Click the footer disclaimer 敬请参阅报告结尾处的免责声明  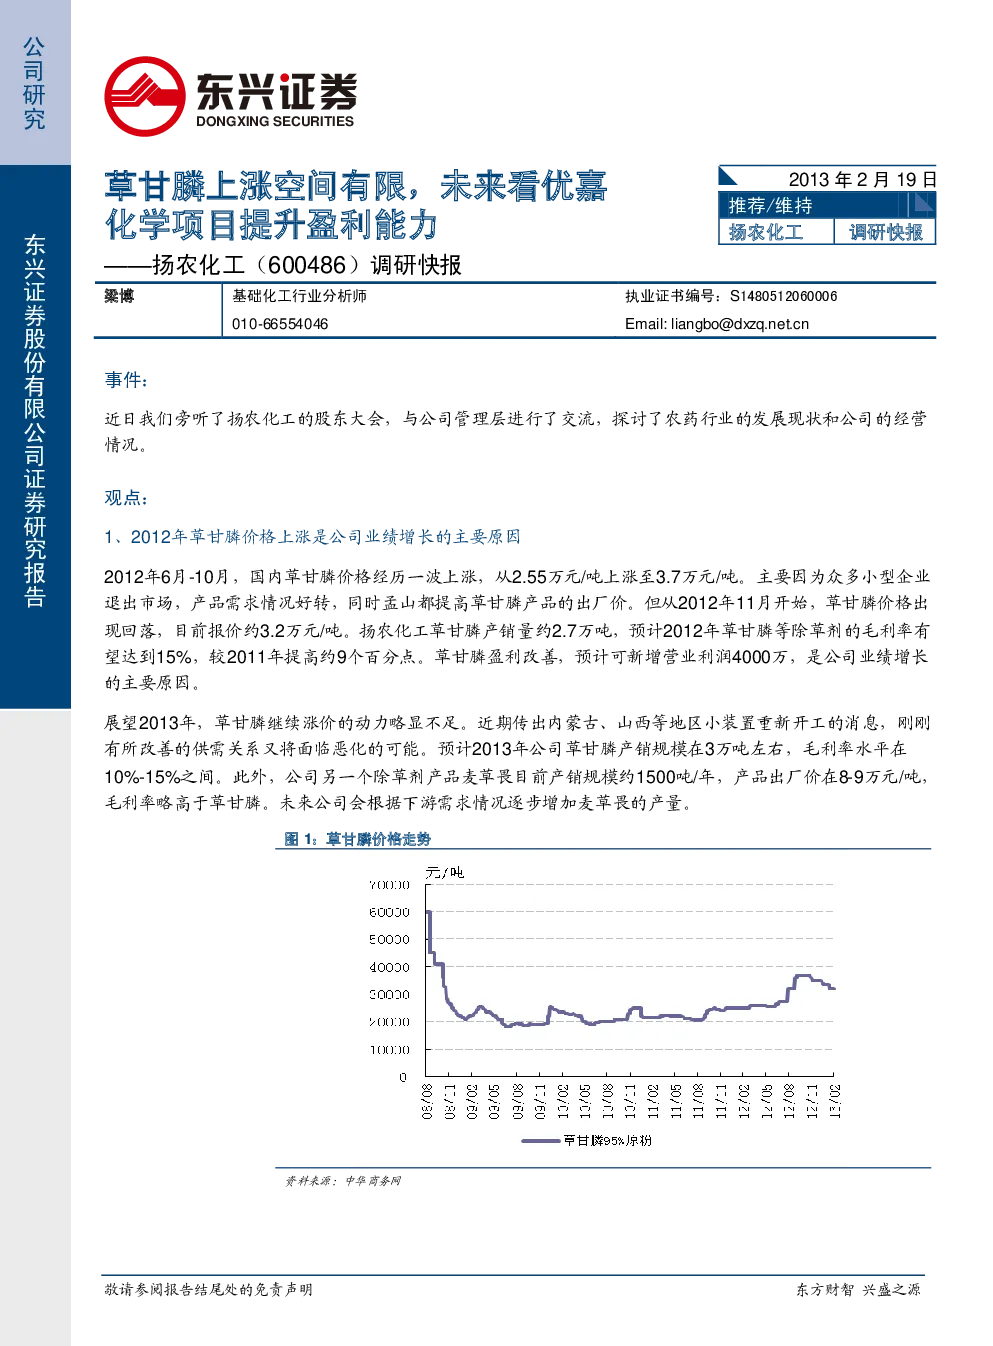click(208, 1290)
